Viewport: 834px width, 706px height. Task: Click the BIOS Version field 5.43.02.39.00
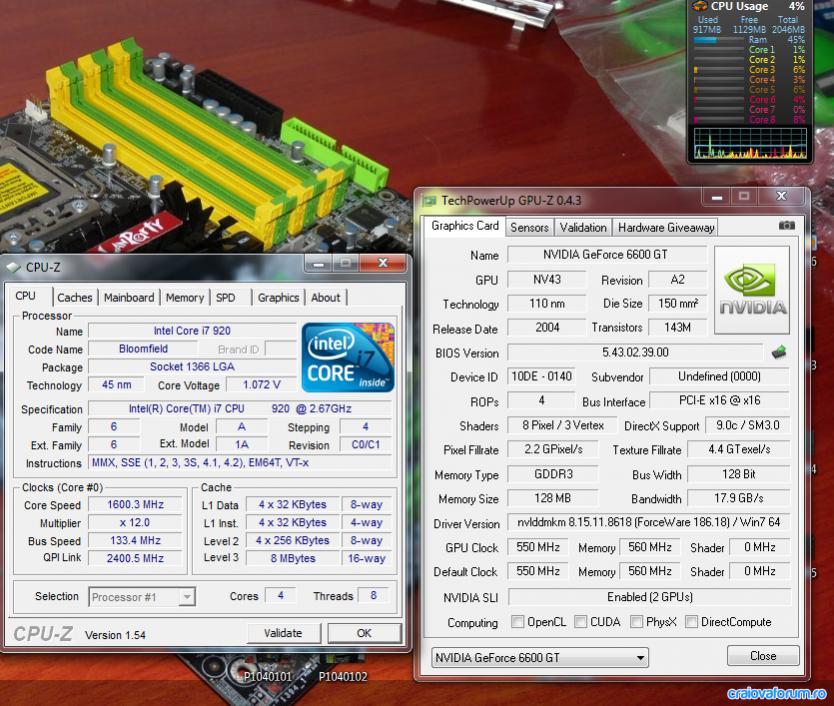tap(636, 352)
